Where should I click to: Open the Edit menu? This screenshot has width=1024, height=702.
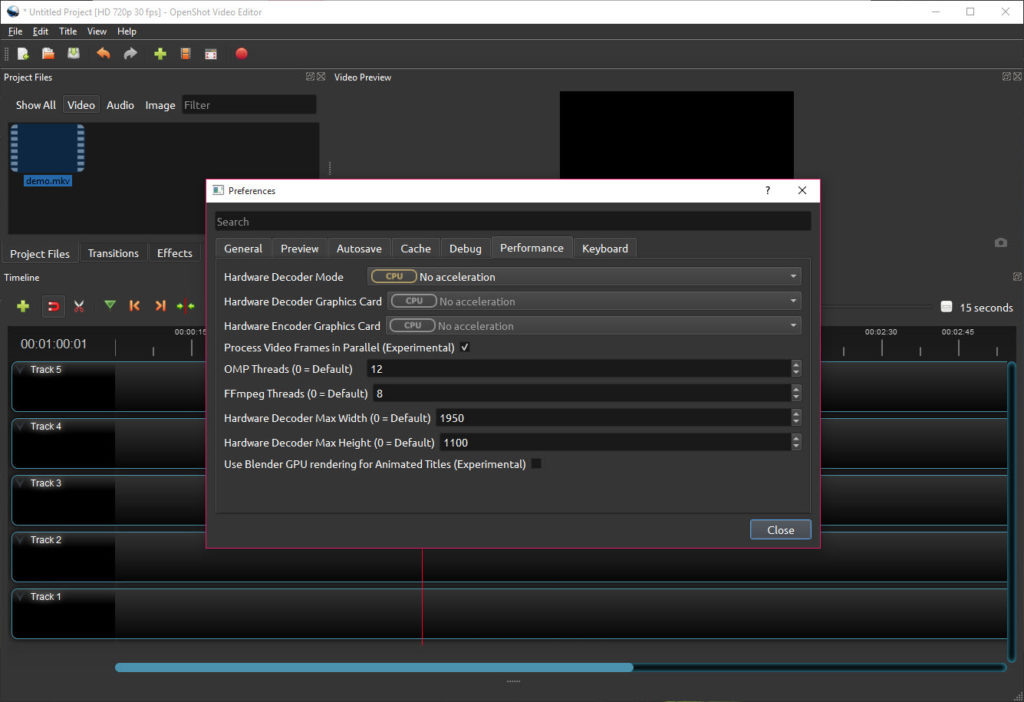(40, 31)
